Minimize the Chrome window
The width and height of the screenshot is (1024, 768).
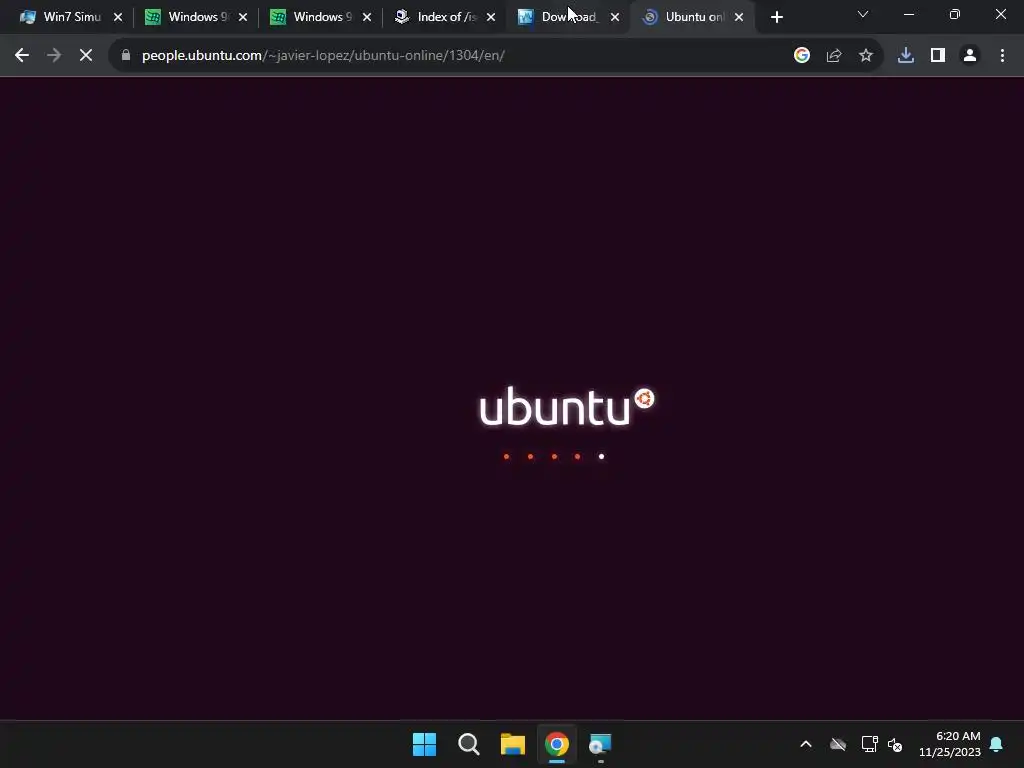tap(908, 14)
